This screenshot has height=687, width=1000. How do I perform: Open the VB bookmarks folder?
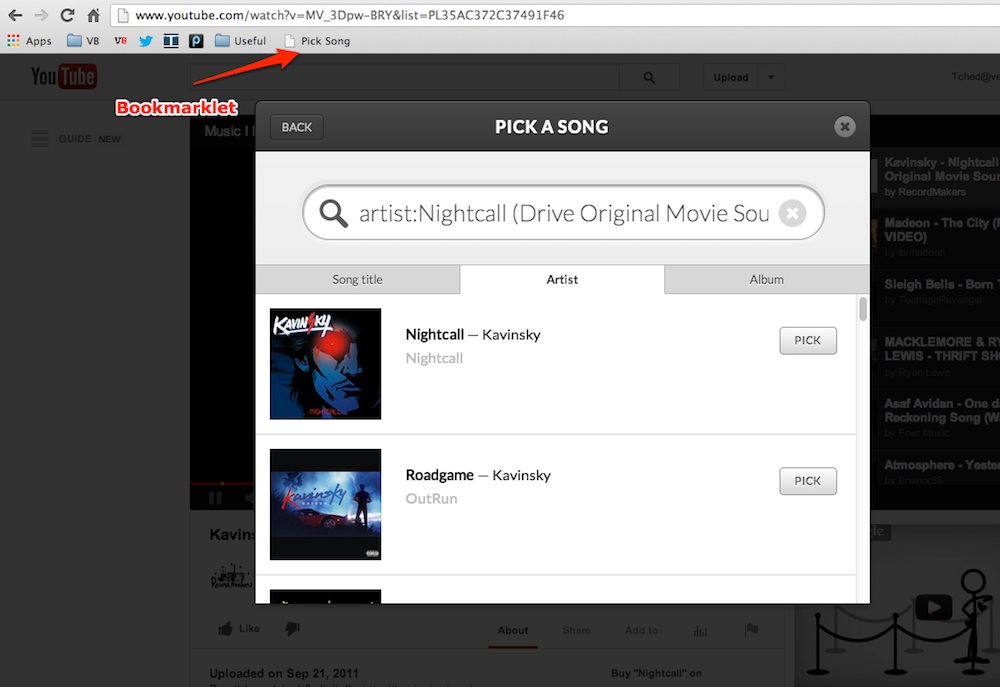[x=84, y=41]
